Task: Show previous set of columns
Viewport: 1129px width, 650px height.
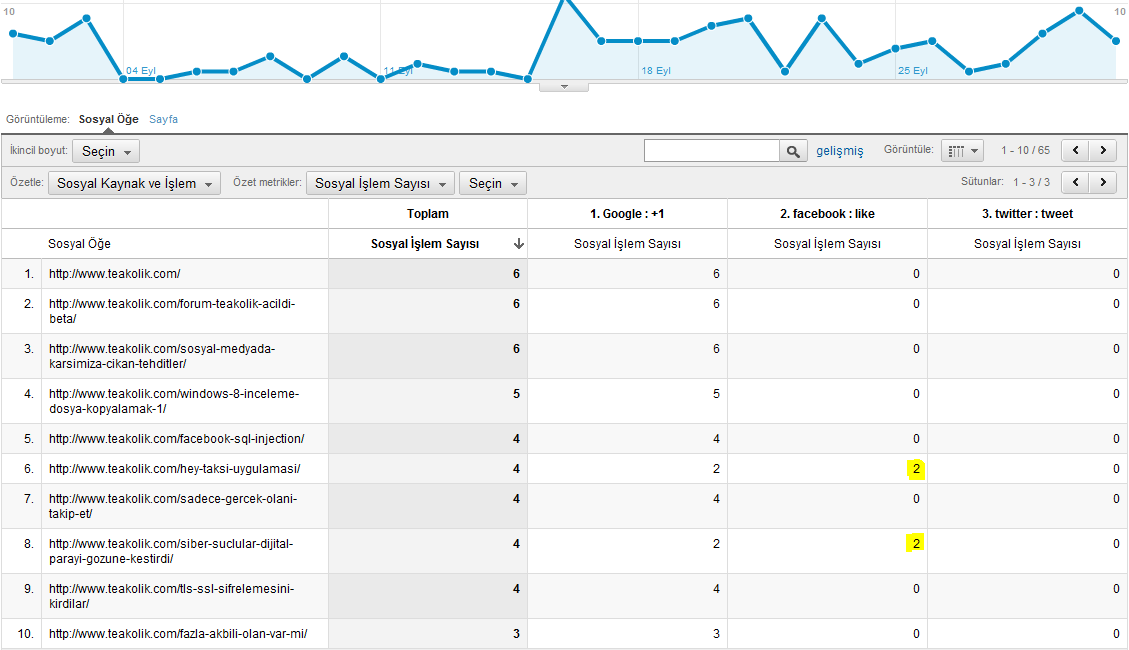Action: coord(1075,183)
